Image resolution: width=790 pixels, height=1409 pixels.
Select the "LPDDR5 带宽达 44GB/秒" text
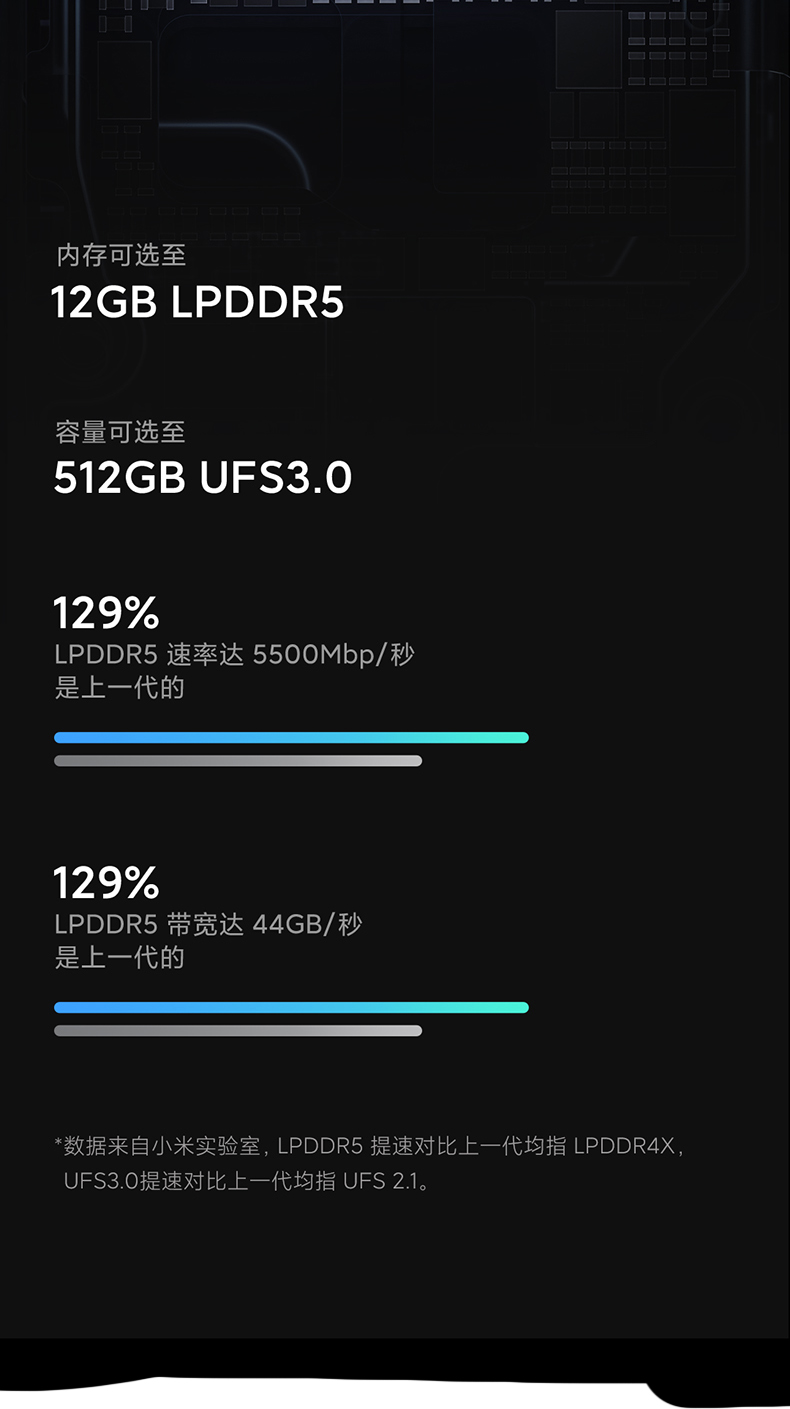click(208, 925)
